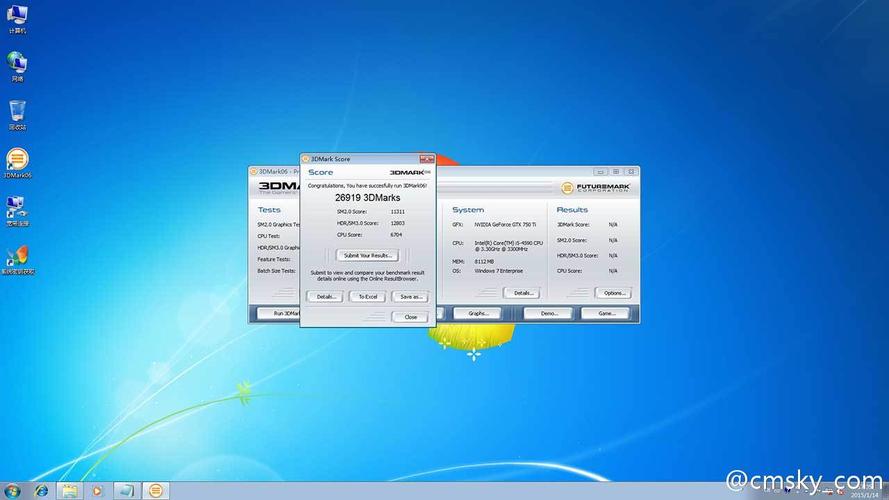Click the Demo... button
The image size is (889, 500).
[548, 313]
